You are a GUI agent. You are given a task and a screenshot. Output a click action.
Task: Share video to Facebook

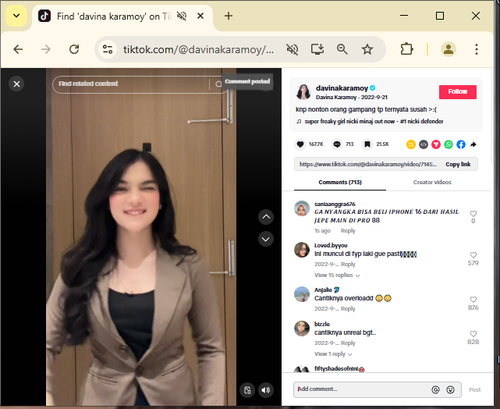click(x=461, y=144)
